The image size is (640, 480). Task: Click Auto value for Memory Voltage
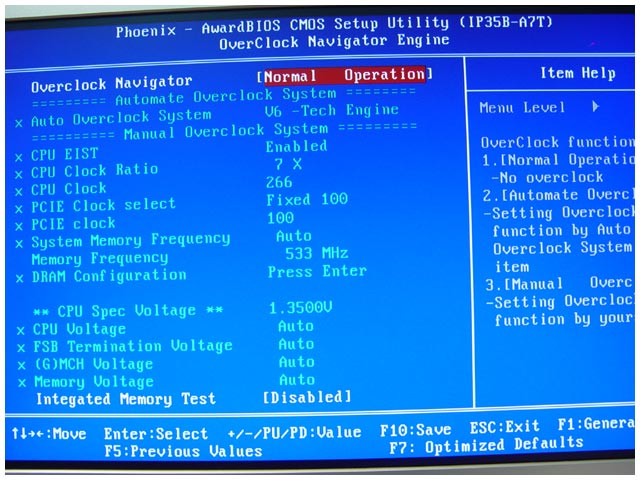pyautogui.click(x=297, y=380)
